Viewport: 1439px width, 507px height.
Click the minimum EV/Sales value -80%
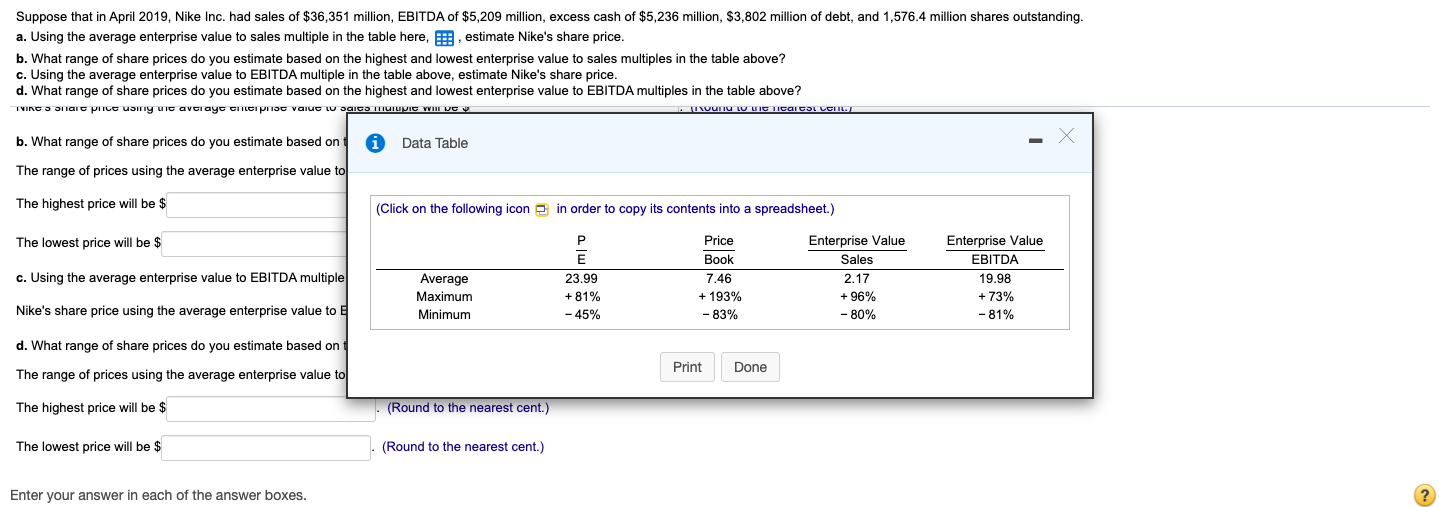point(857,315)
